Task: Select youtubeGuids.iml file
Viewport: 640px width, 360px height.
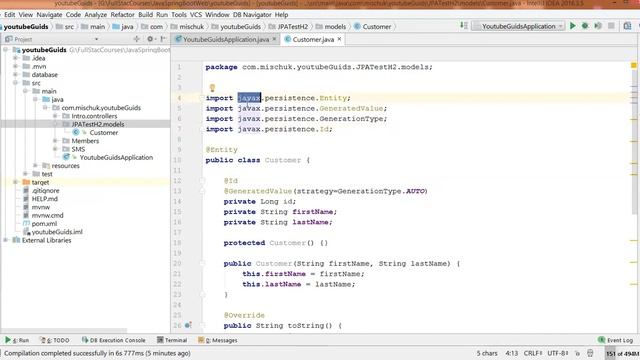Action: [57, 232]
